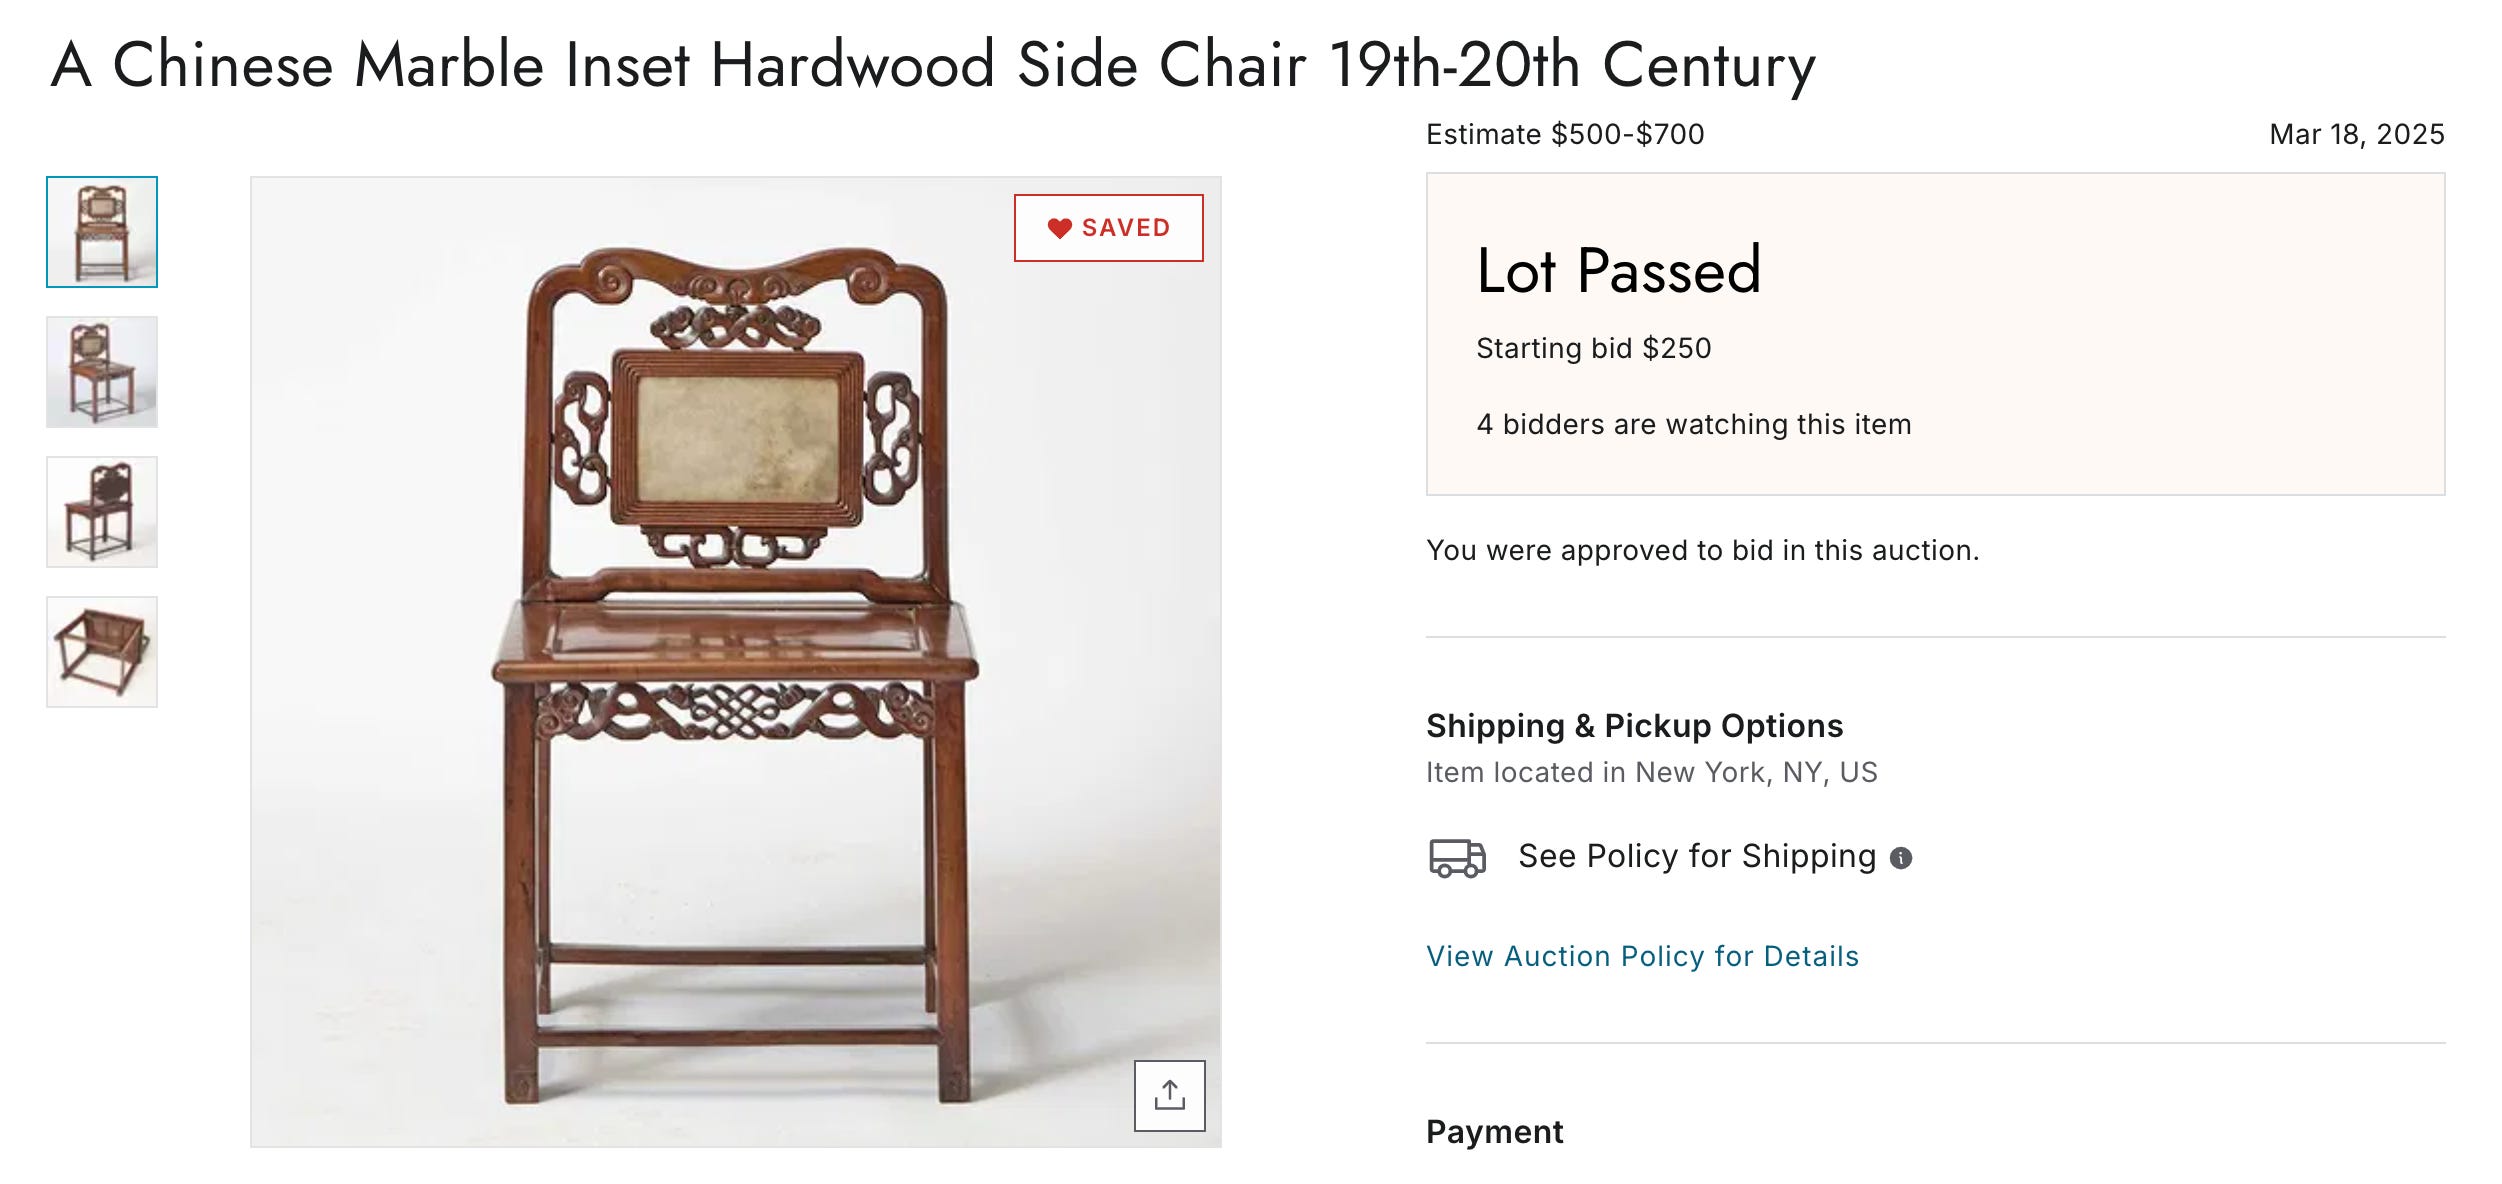Open View Auction Policy for Details link

(1642, 956)
